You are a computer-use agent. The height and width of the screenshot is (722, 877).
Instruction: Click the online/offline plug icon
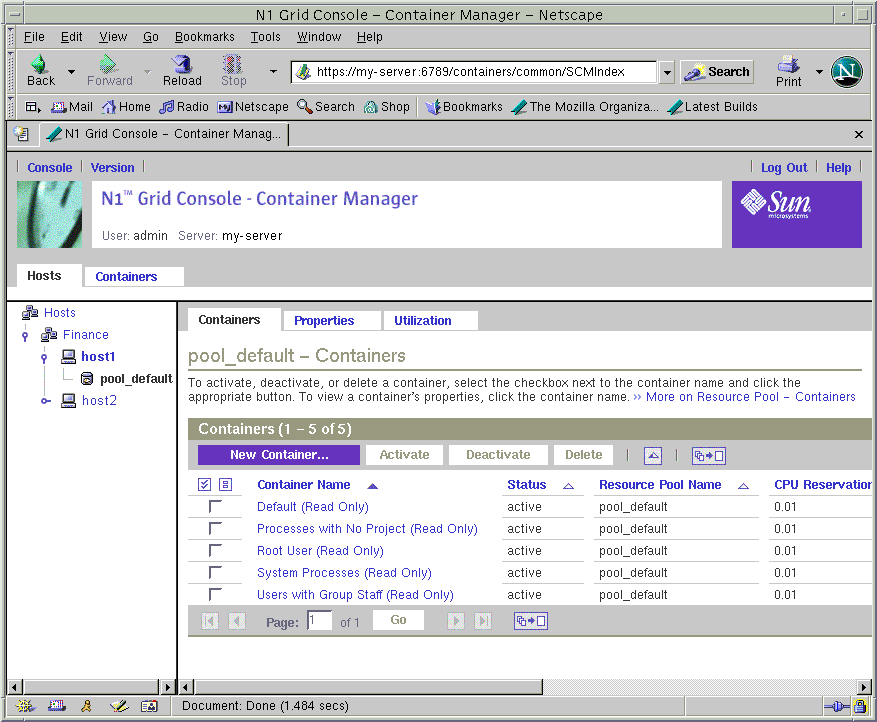837,706
